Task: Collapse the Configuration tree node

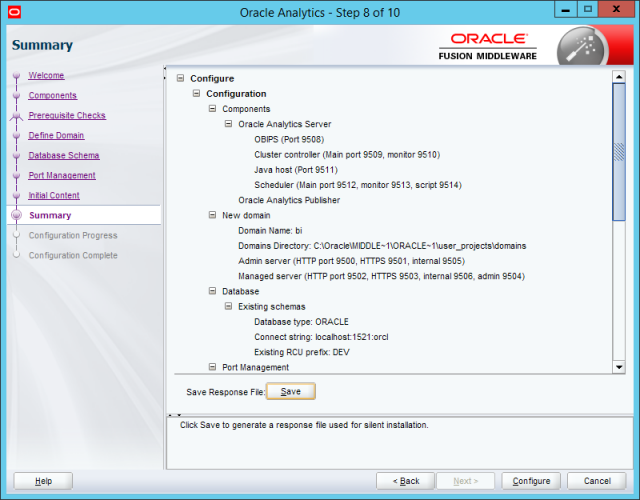Action: (x=196, y=93)
